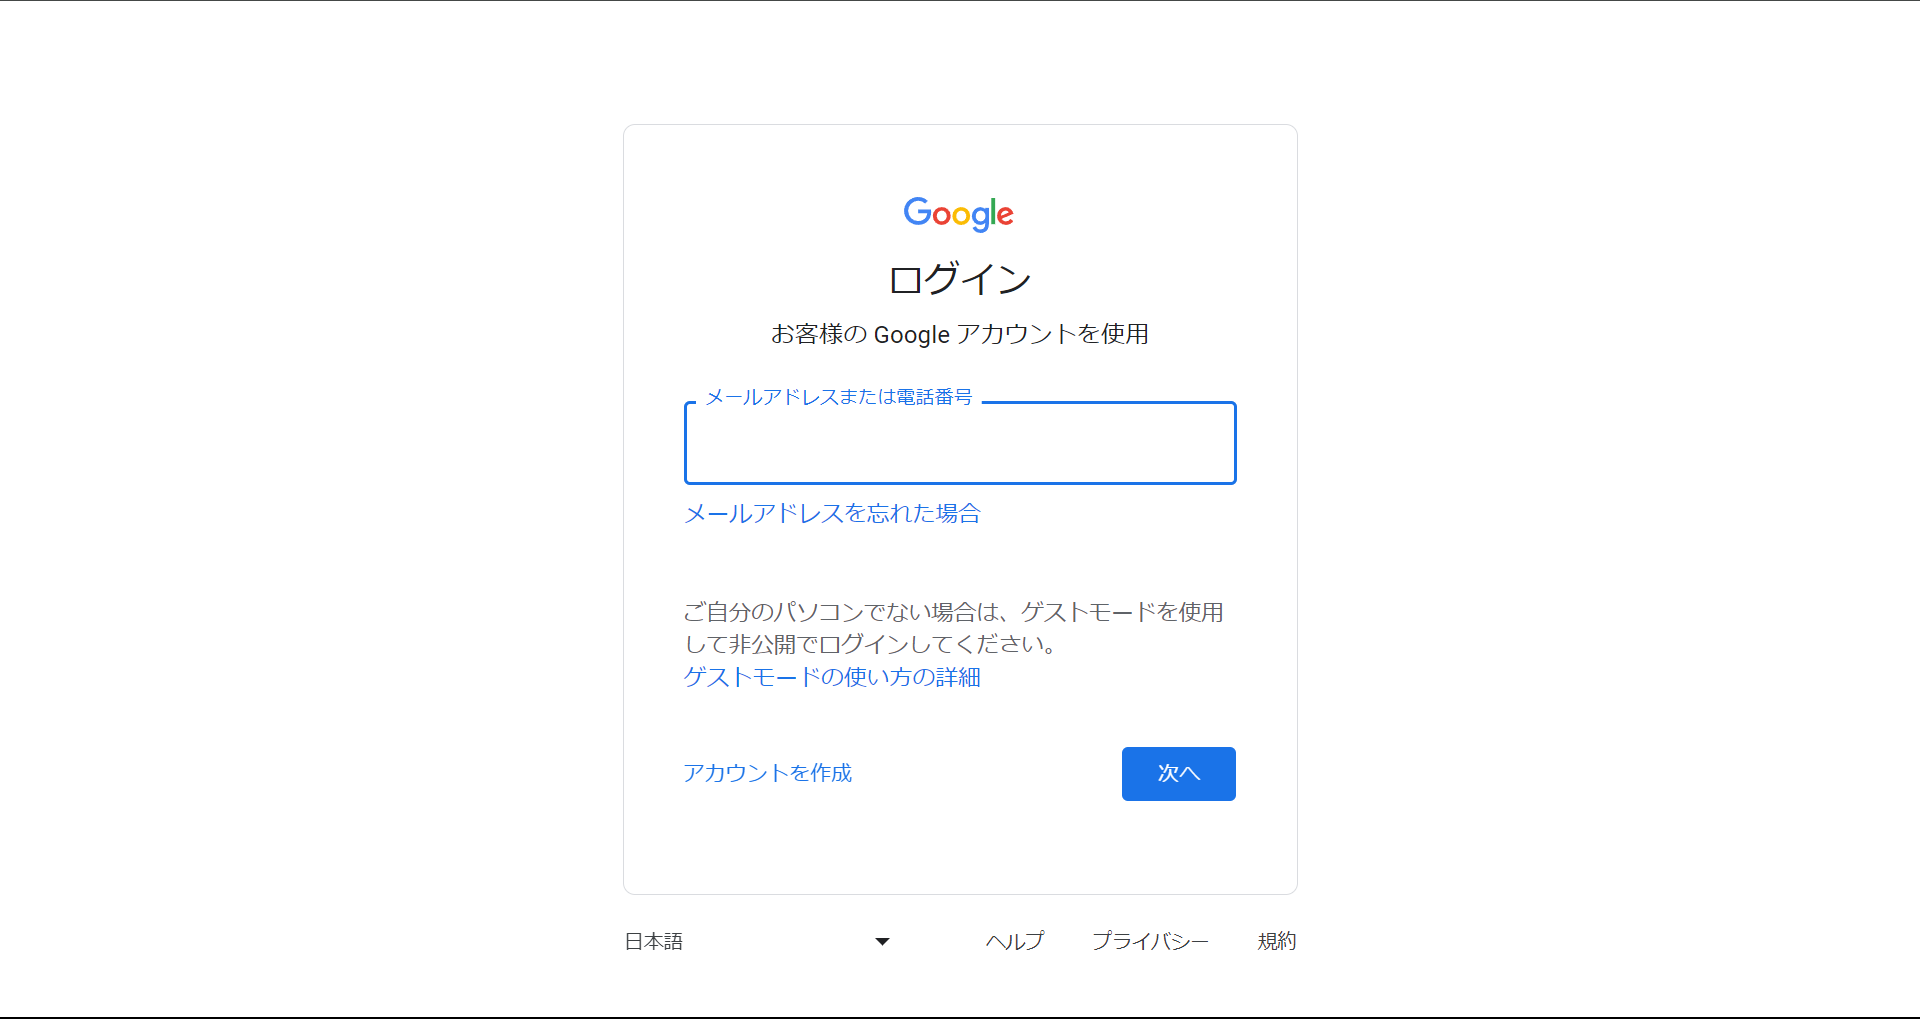
Task: Click empty card space below 次へ button
Action: [x=1178, y=850]
